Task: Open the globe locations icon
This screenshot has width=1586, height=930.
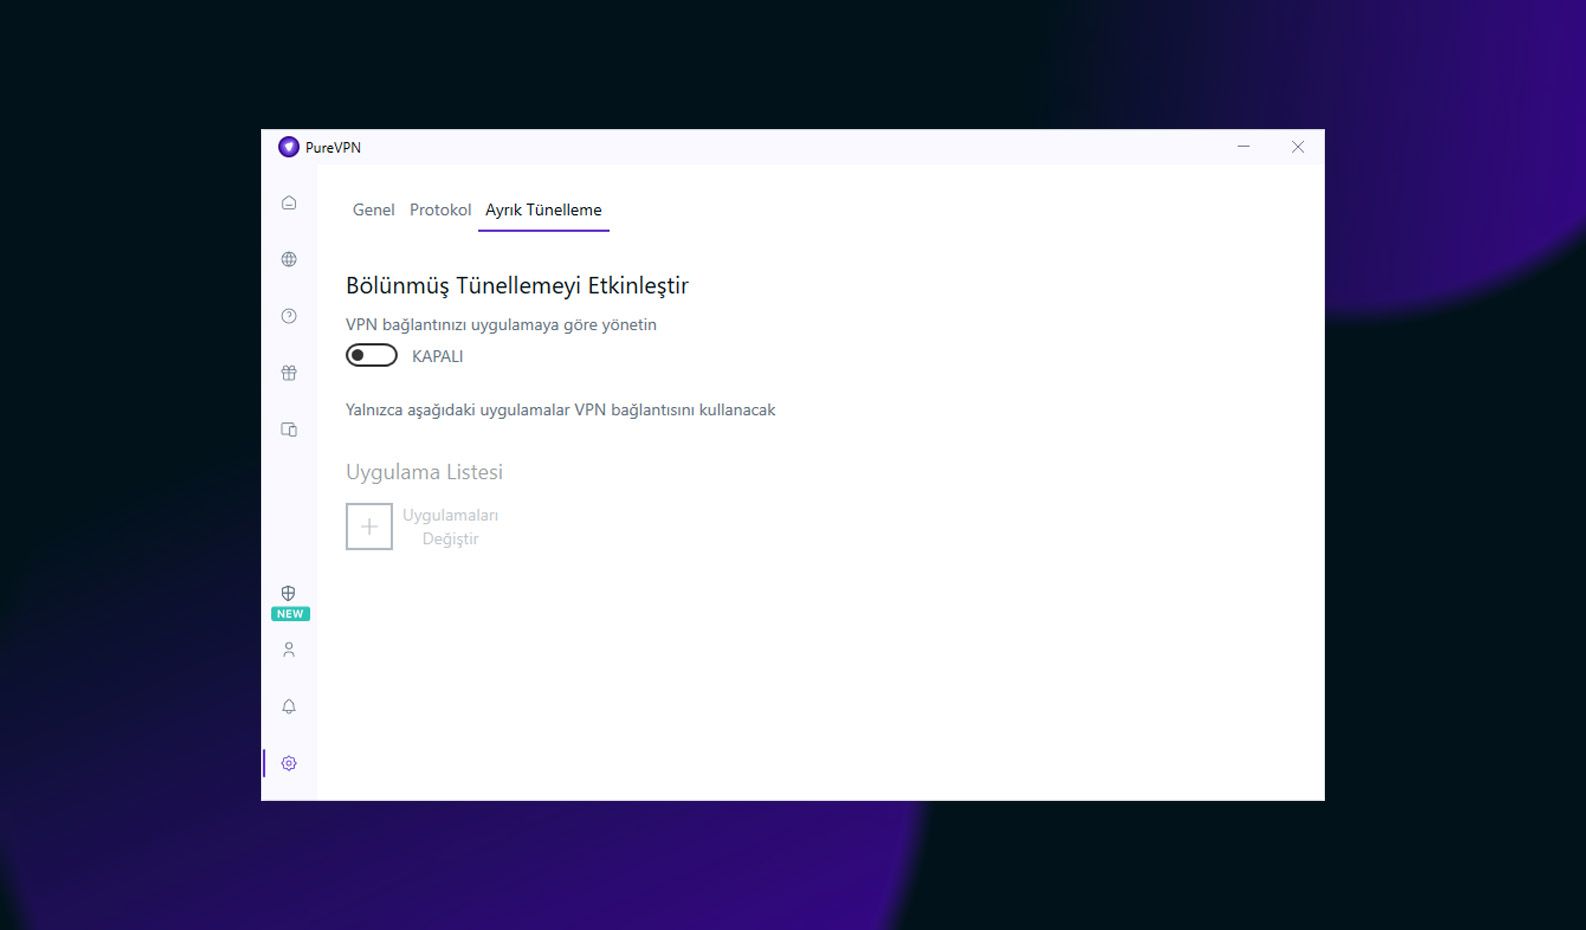Action: (289, 260)
